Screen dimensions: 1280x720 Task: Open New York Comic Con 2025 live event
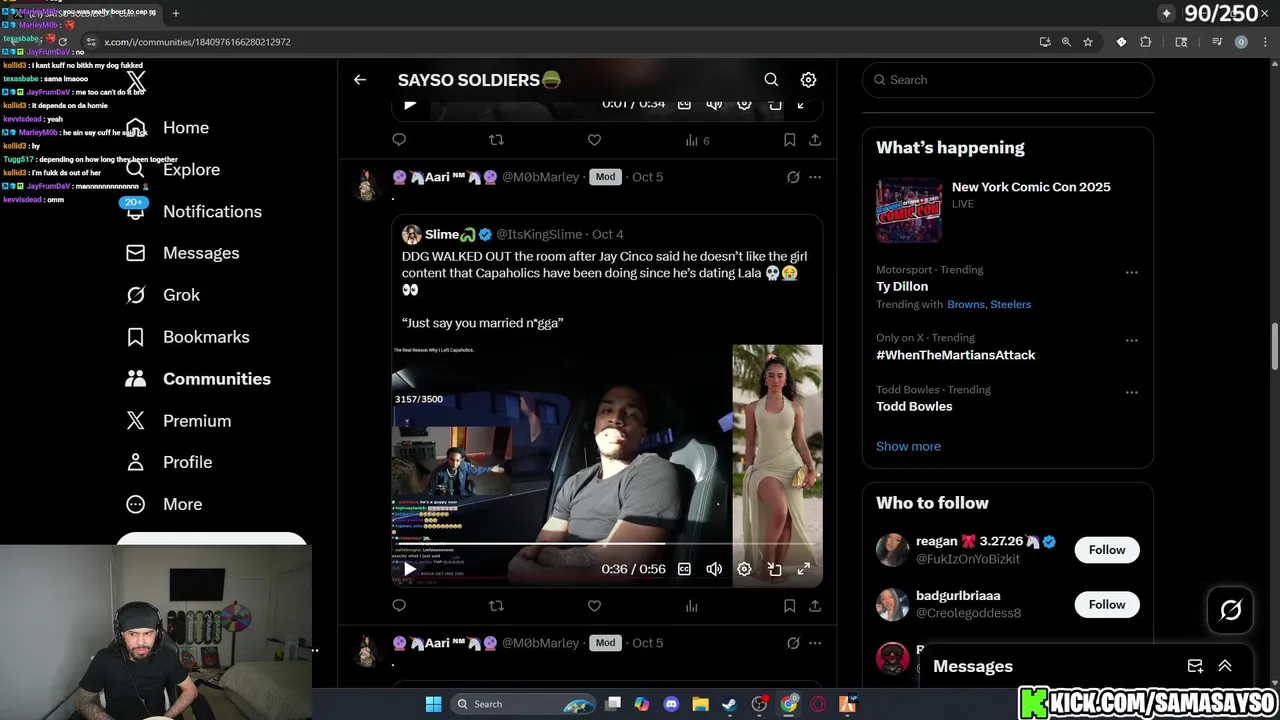point(1007,211)
